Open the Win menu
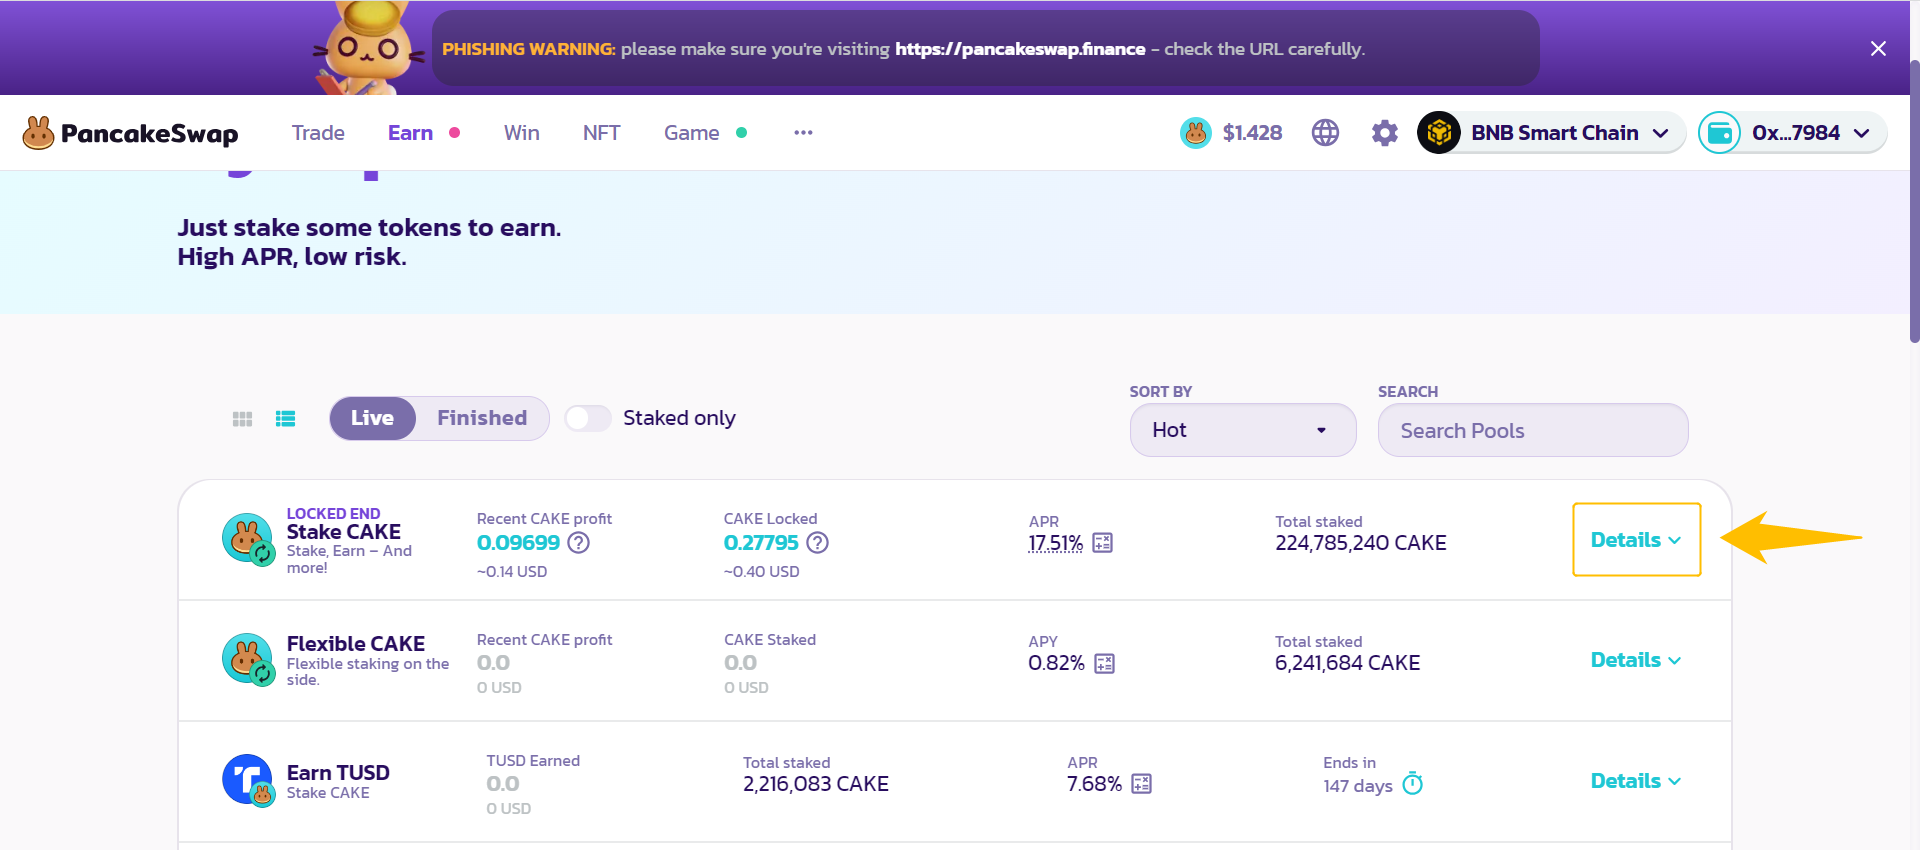1920x850 pixels. point(522,133)
